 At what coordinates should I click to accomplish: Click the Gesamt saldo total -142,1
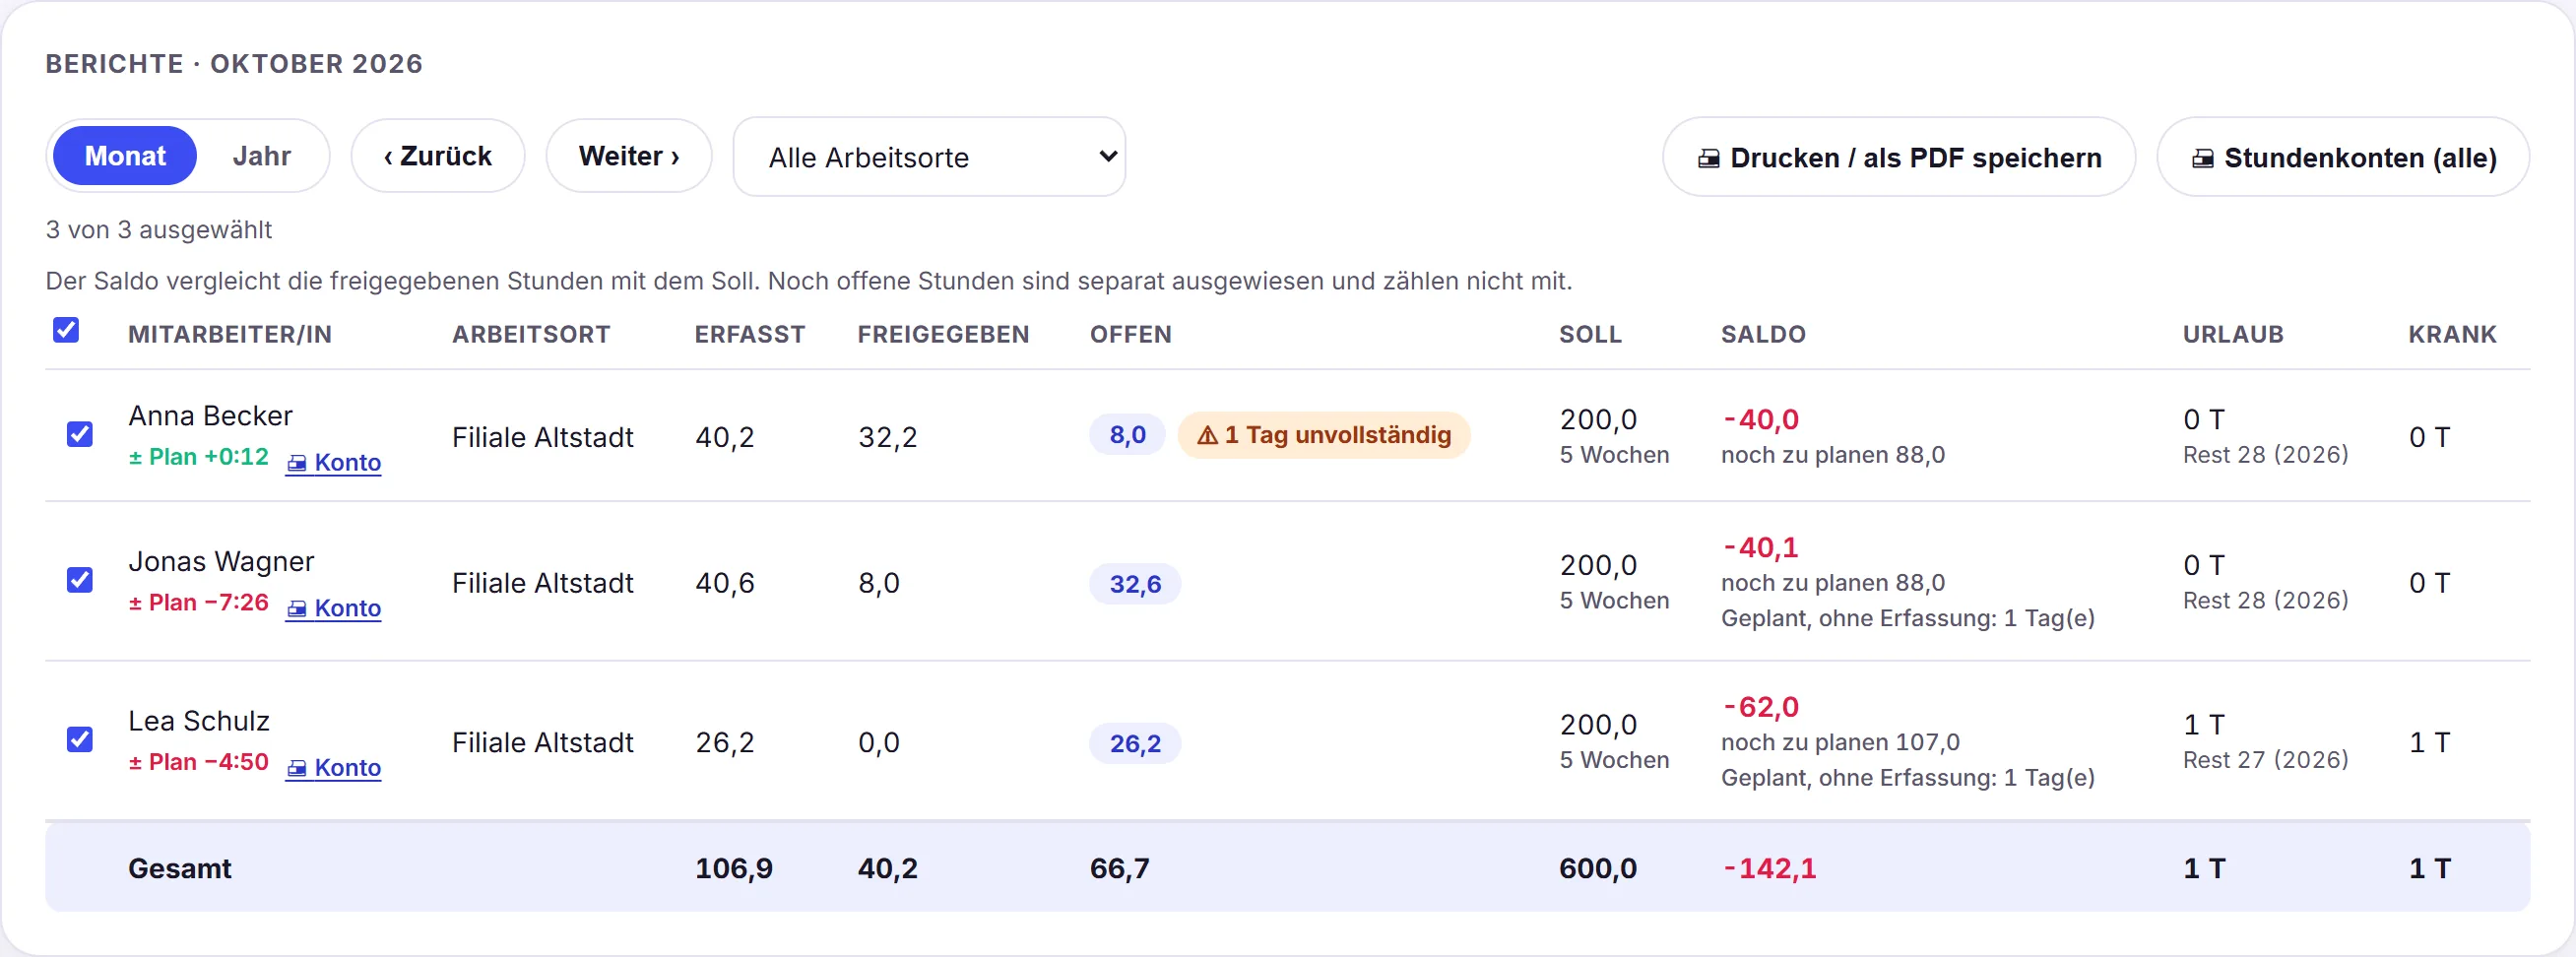click(x=1769, y=868)
